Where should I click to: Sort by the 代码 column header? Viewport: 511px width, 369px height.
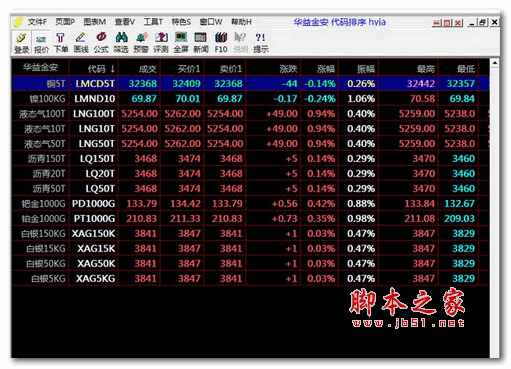(x=94, y=68)
